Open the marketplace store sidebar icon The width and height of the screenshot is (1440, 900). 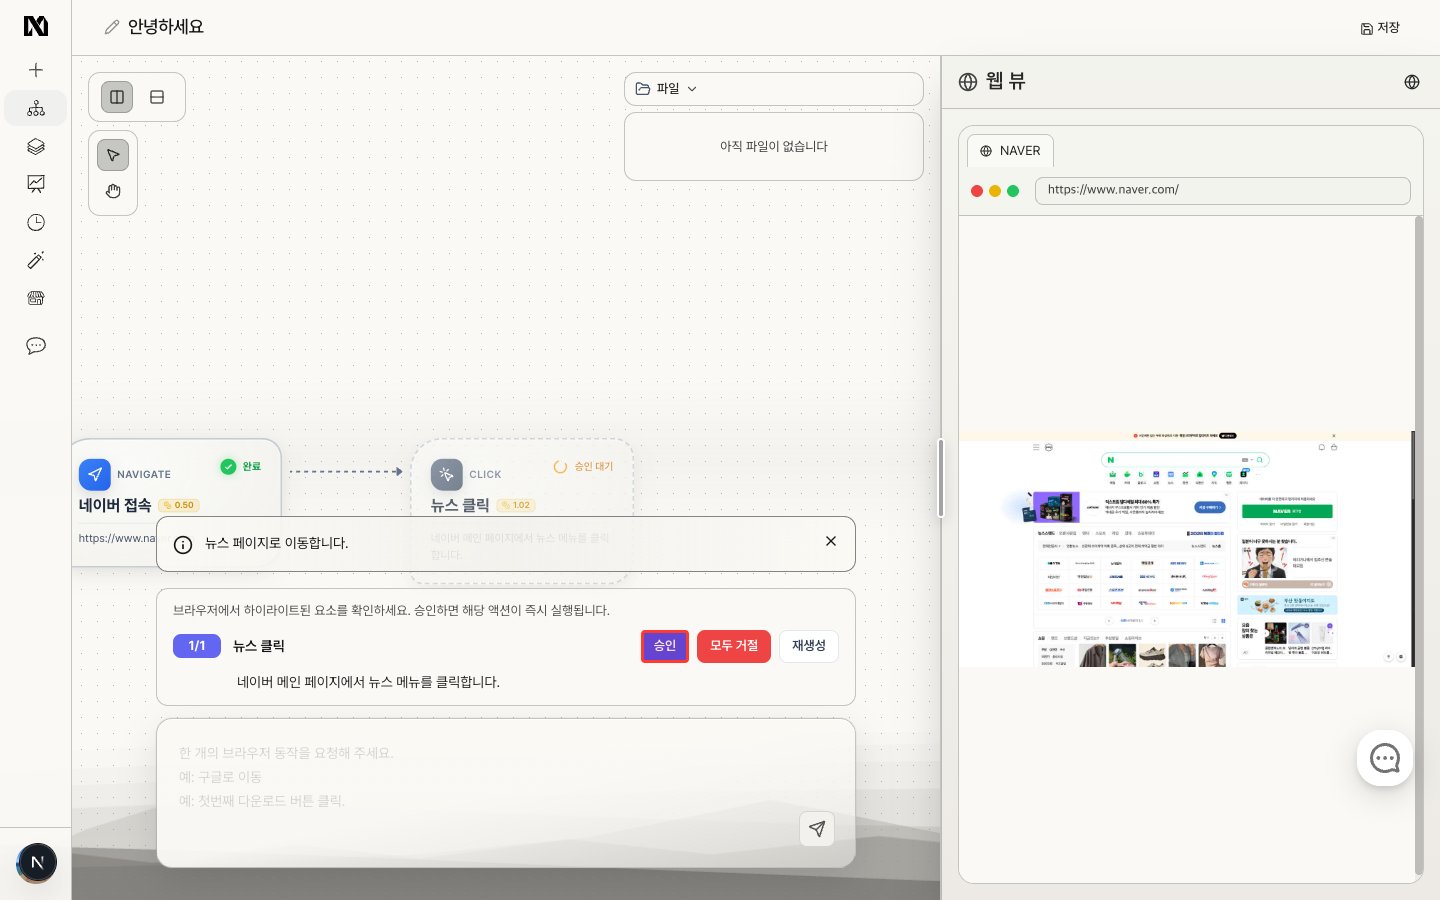[36, 298]
